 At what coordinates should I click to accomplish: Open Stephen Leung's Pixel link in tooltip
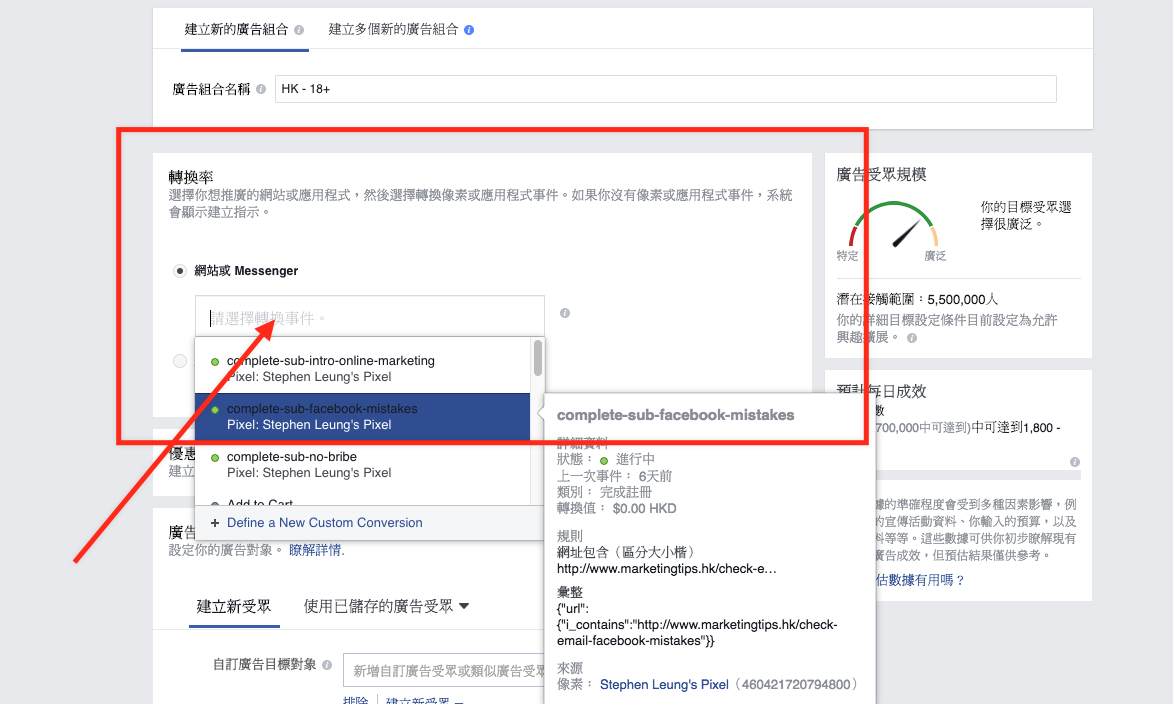(x=664, y=685)
